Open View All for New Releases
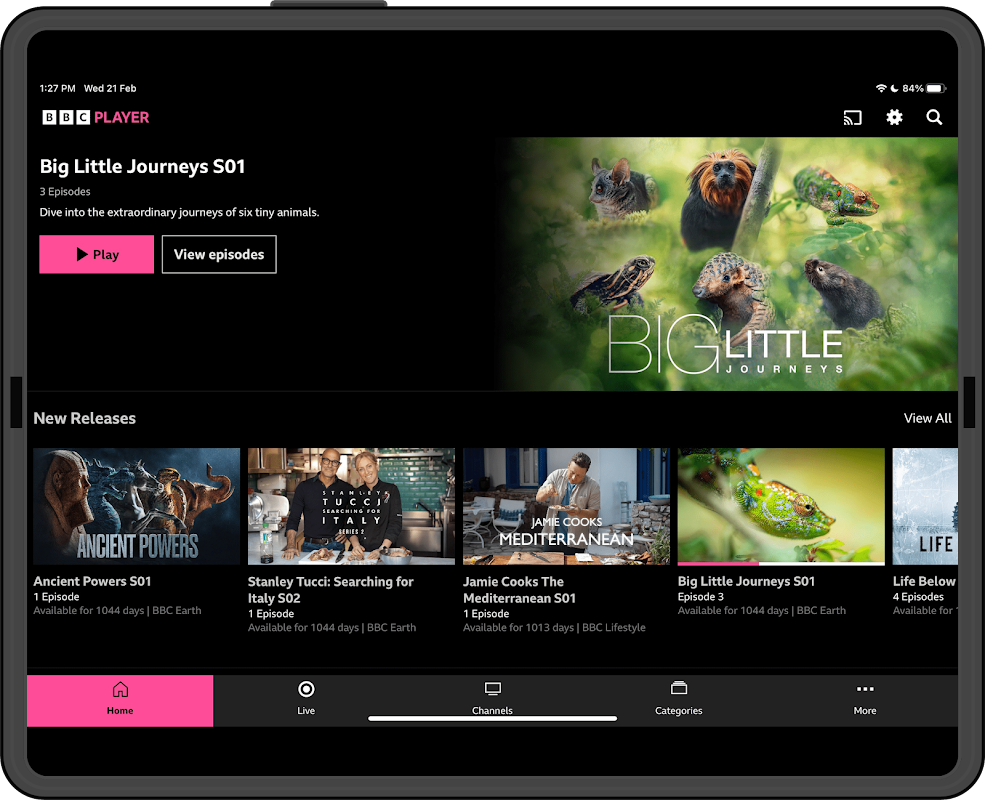 tap(927, 418)
